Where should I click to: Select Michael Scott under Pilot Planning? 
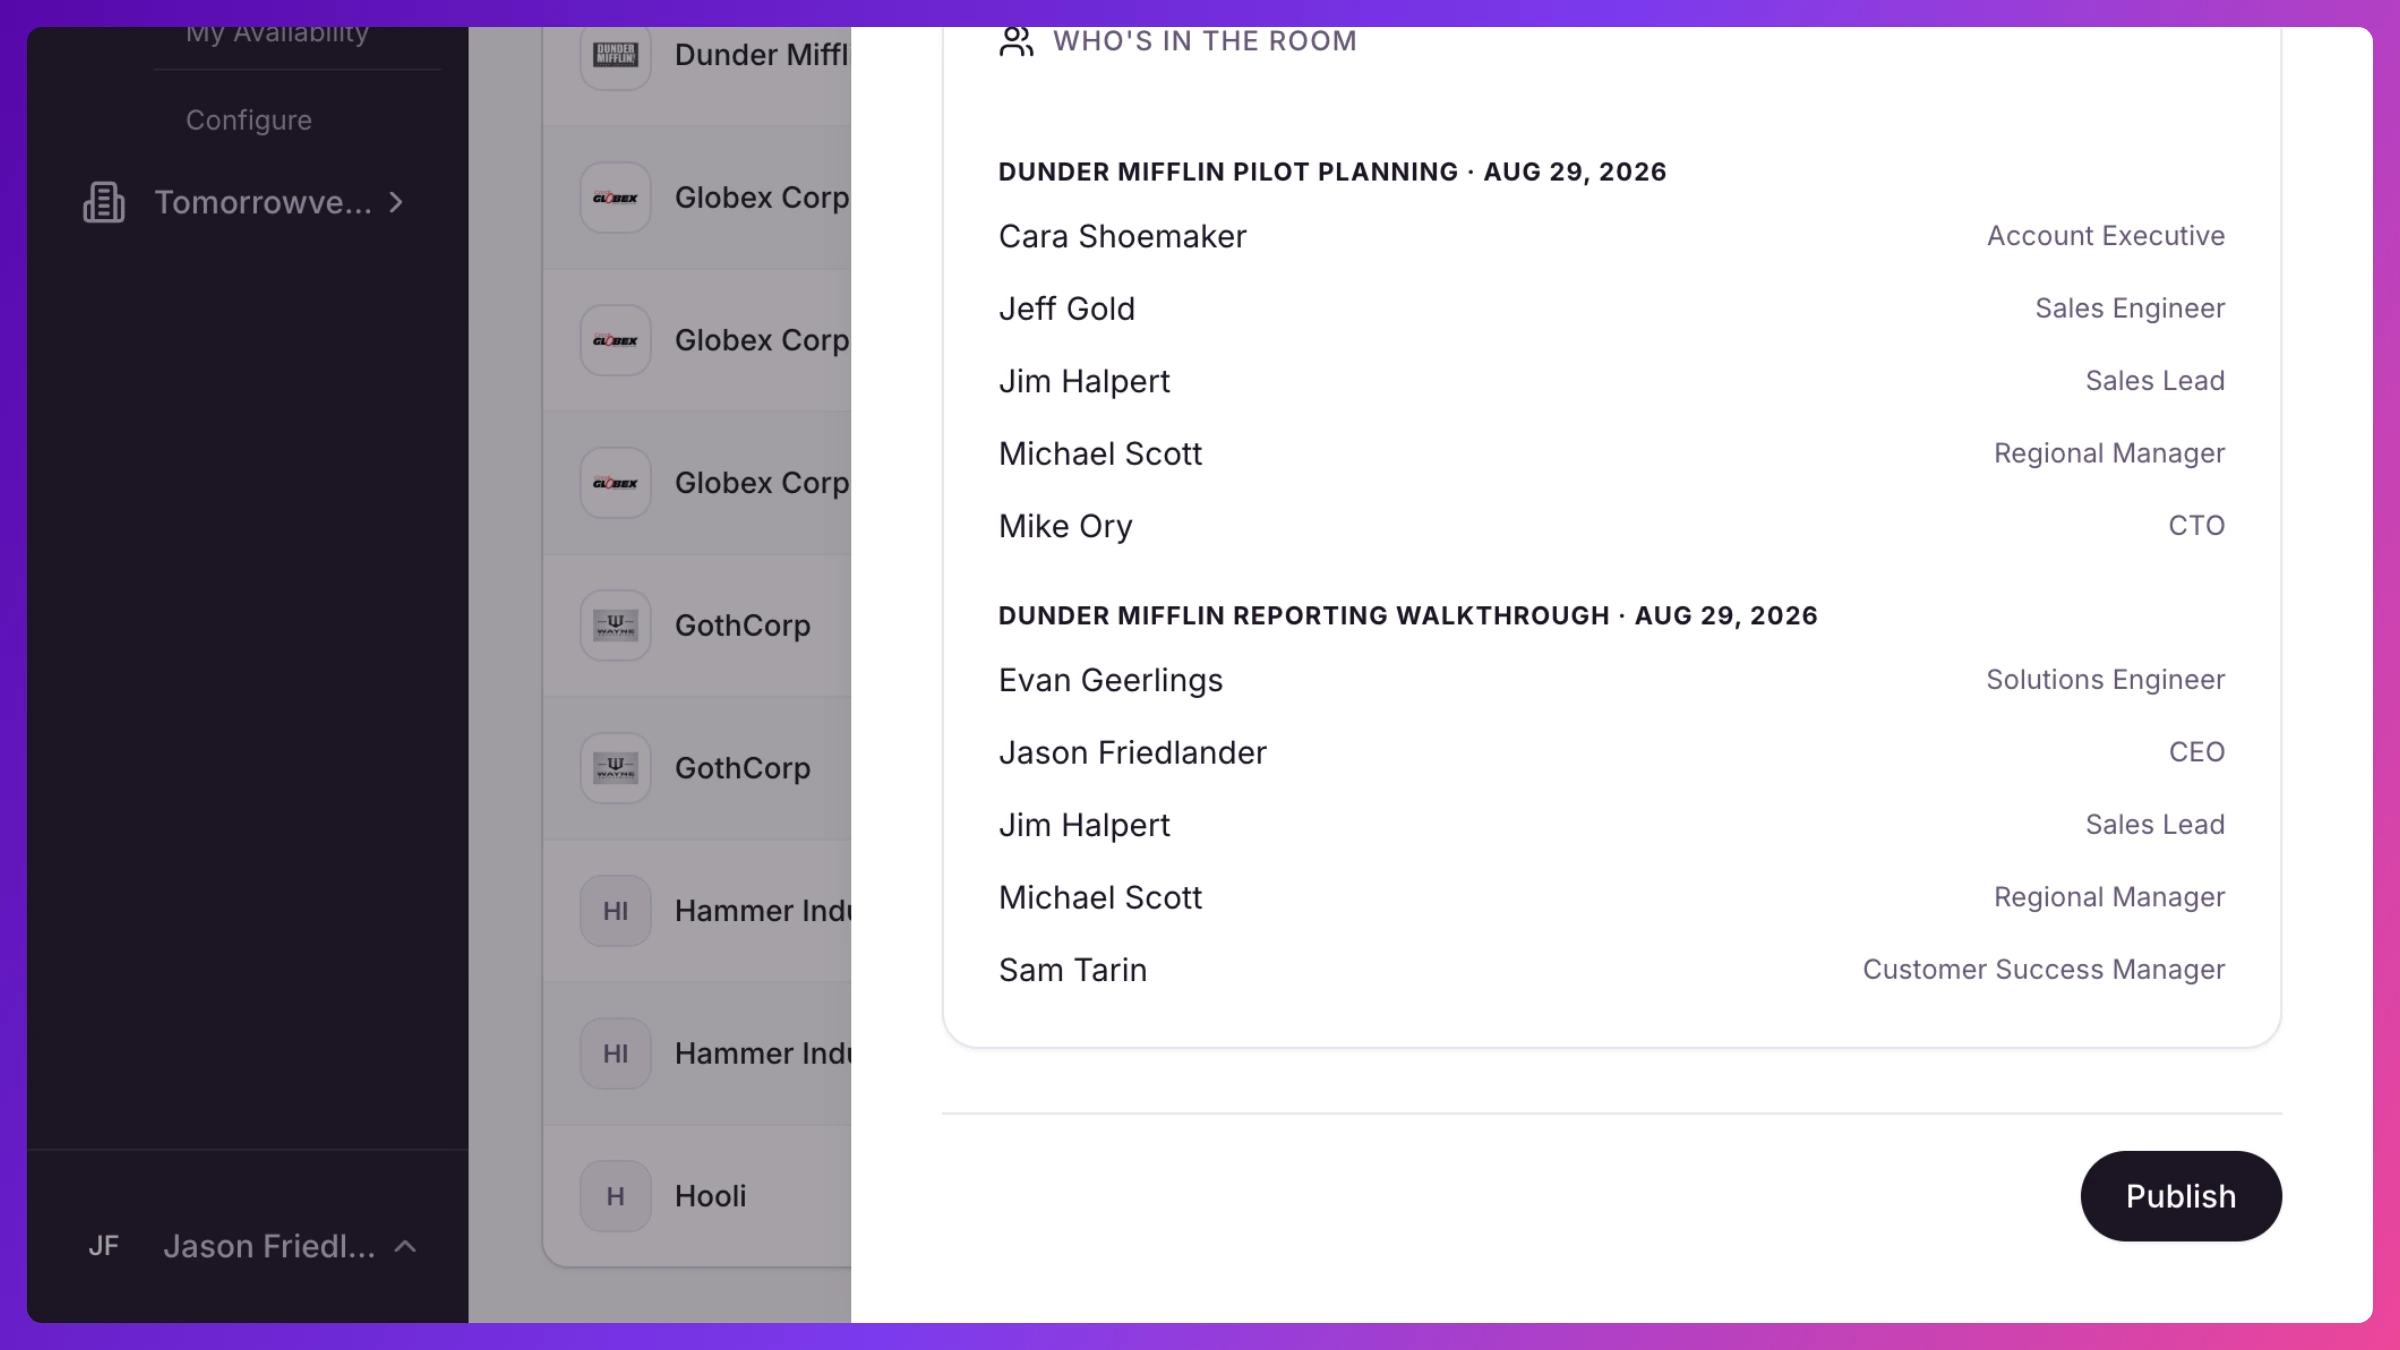pos(1100,454)
